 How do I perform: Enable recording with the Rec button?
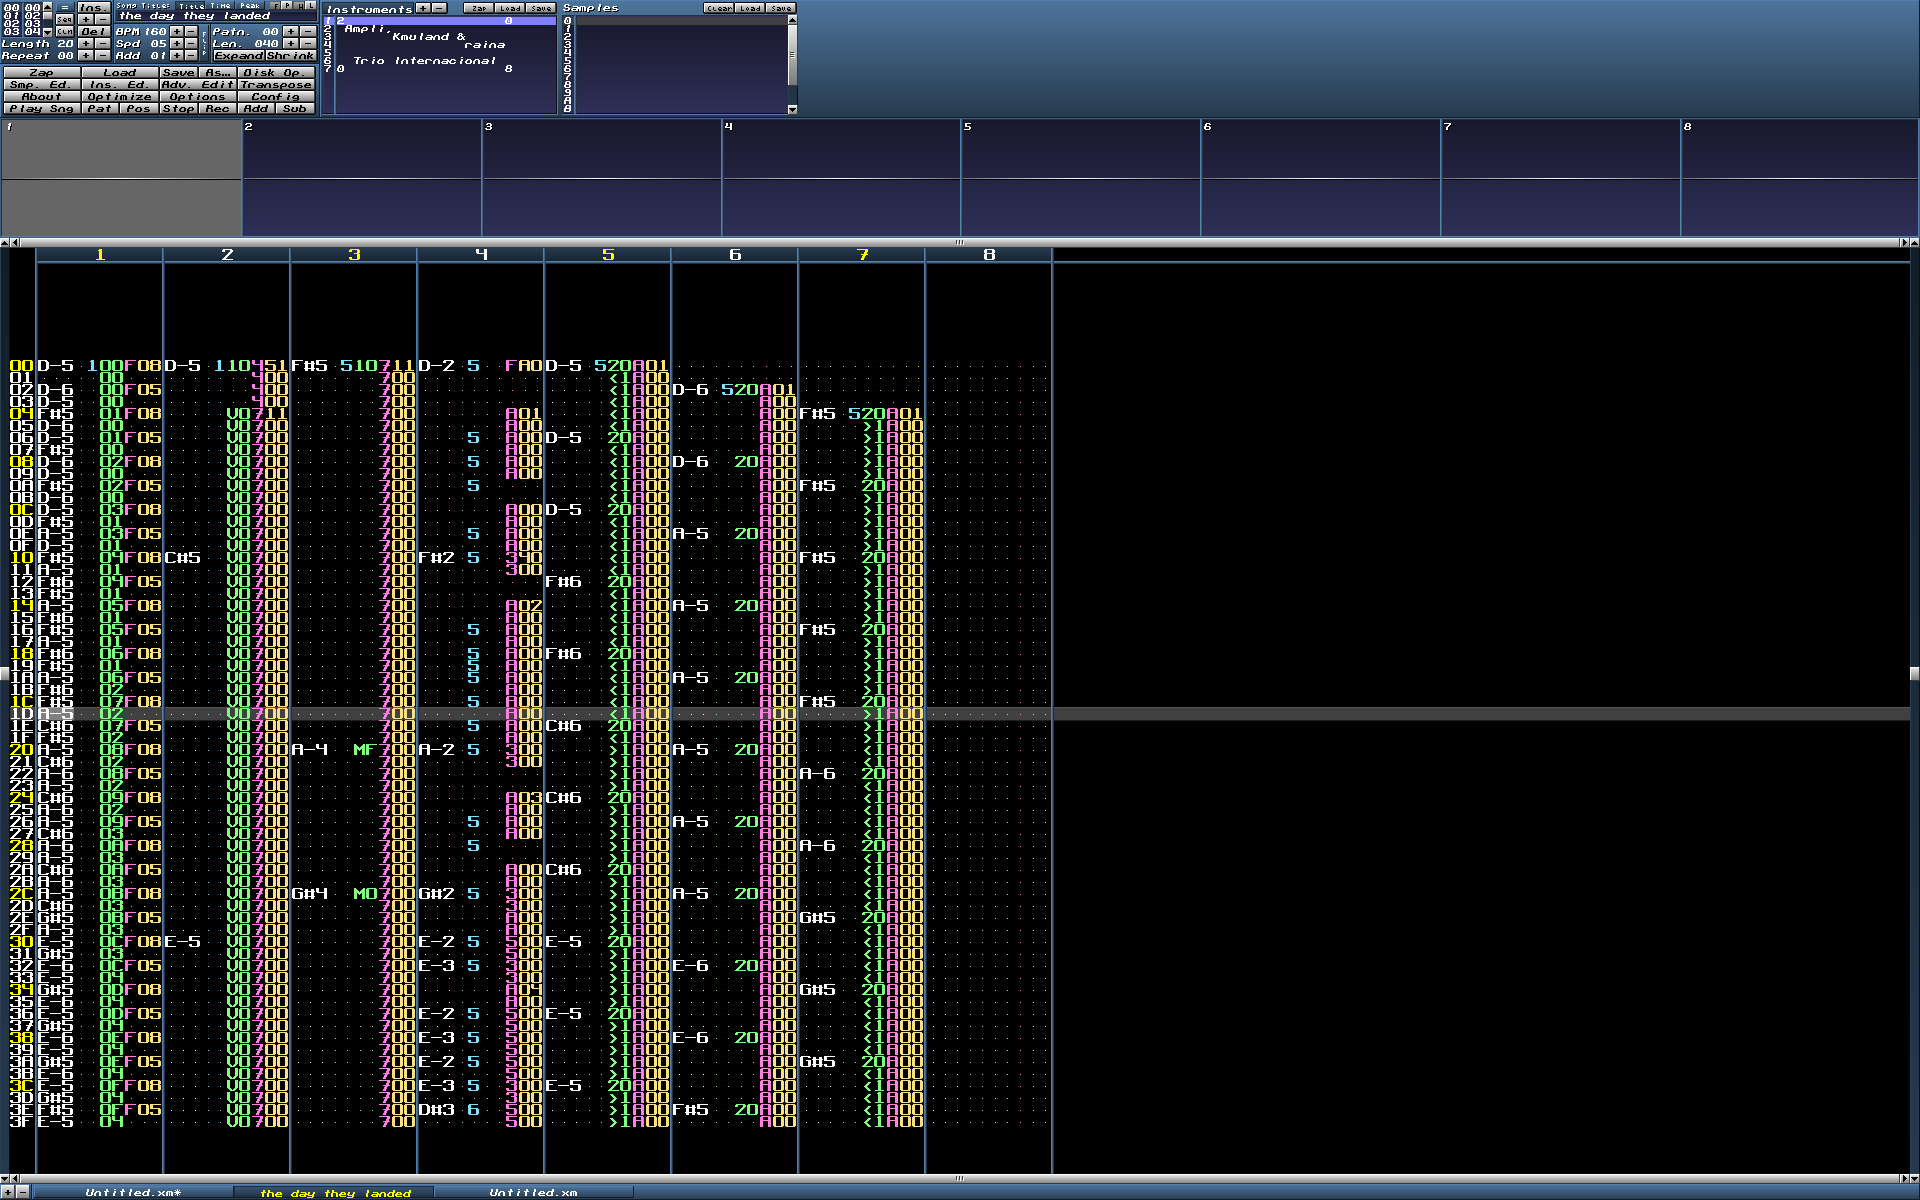tap(217, 109)
